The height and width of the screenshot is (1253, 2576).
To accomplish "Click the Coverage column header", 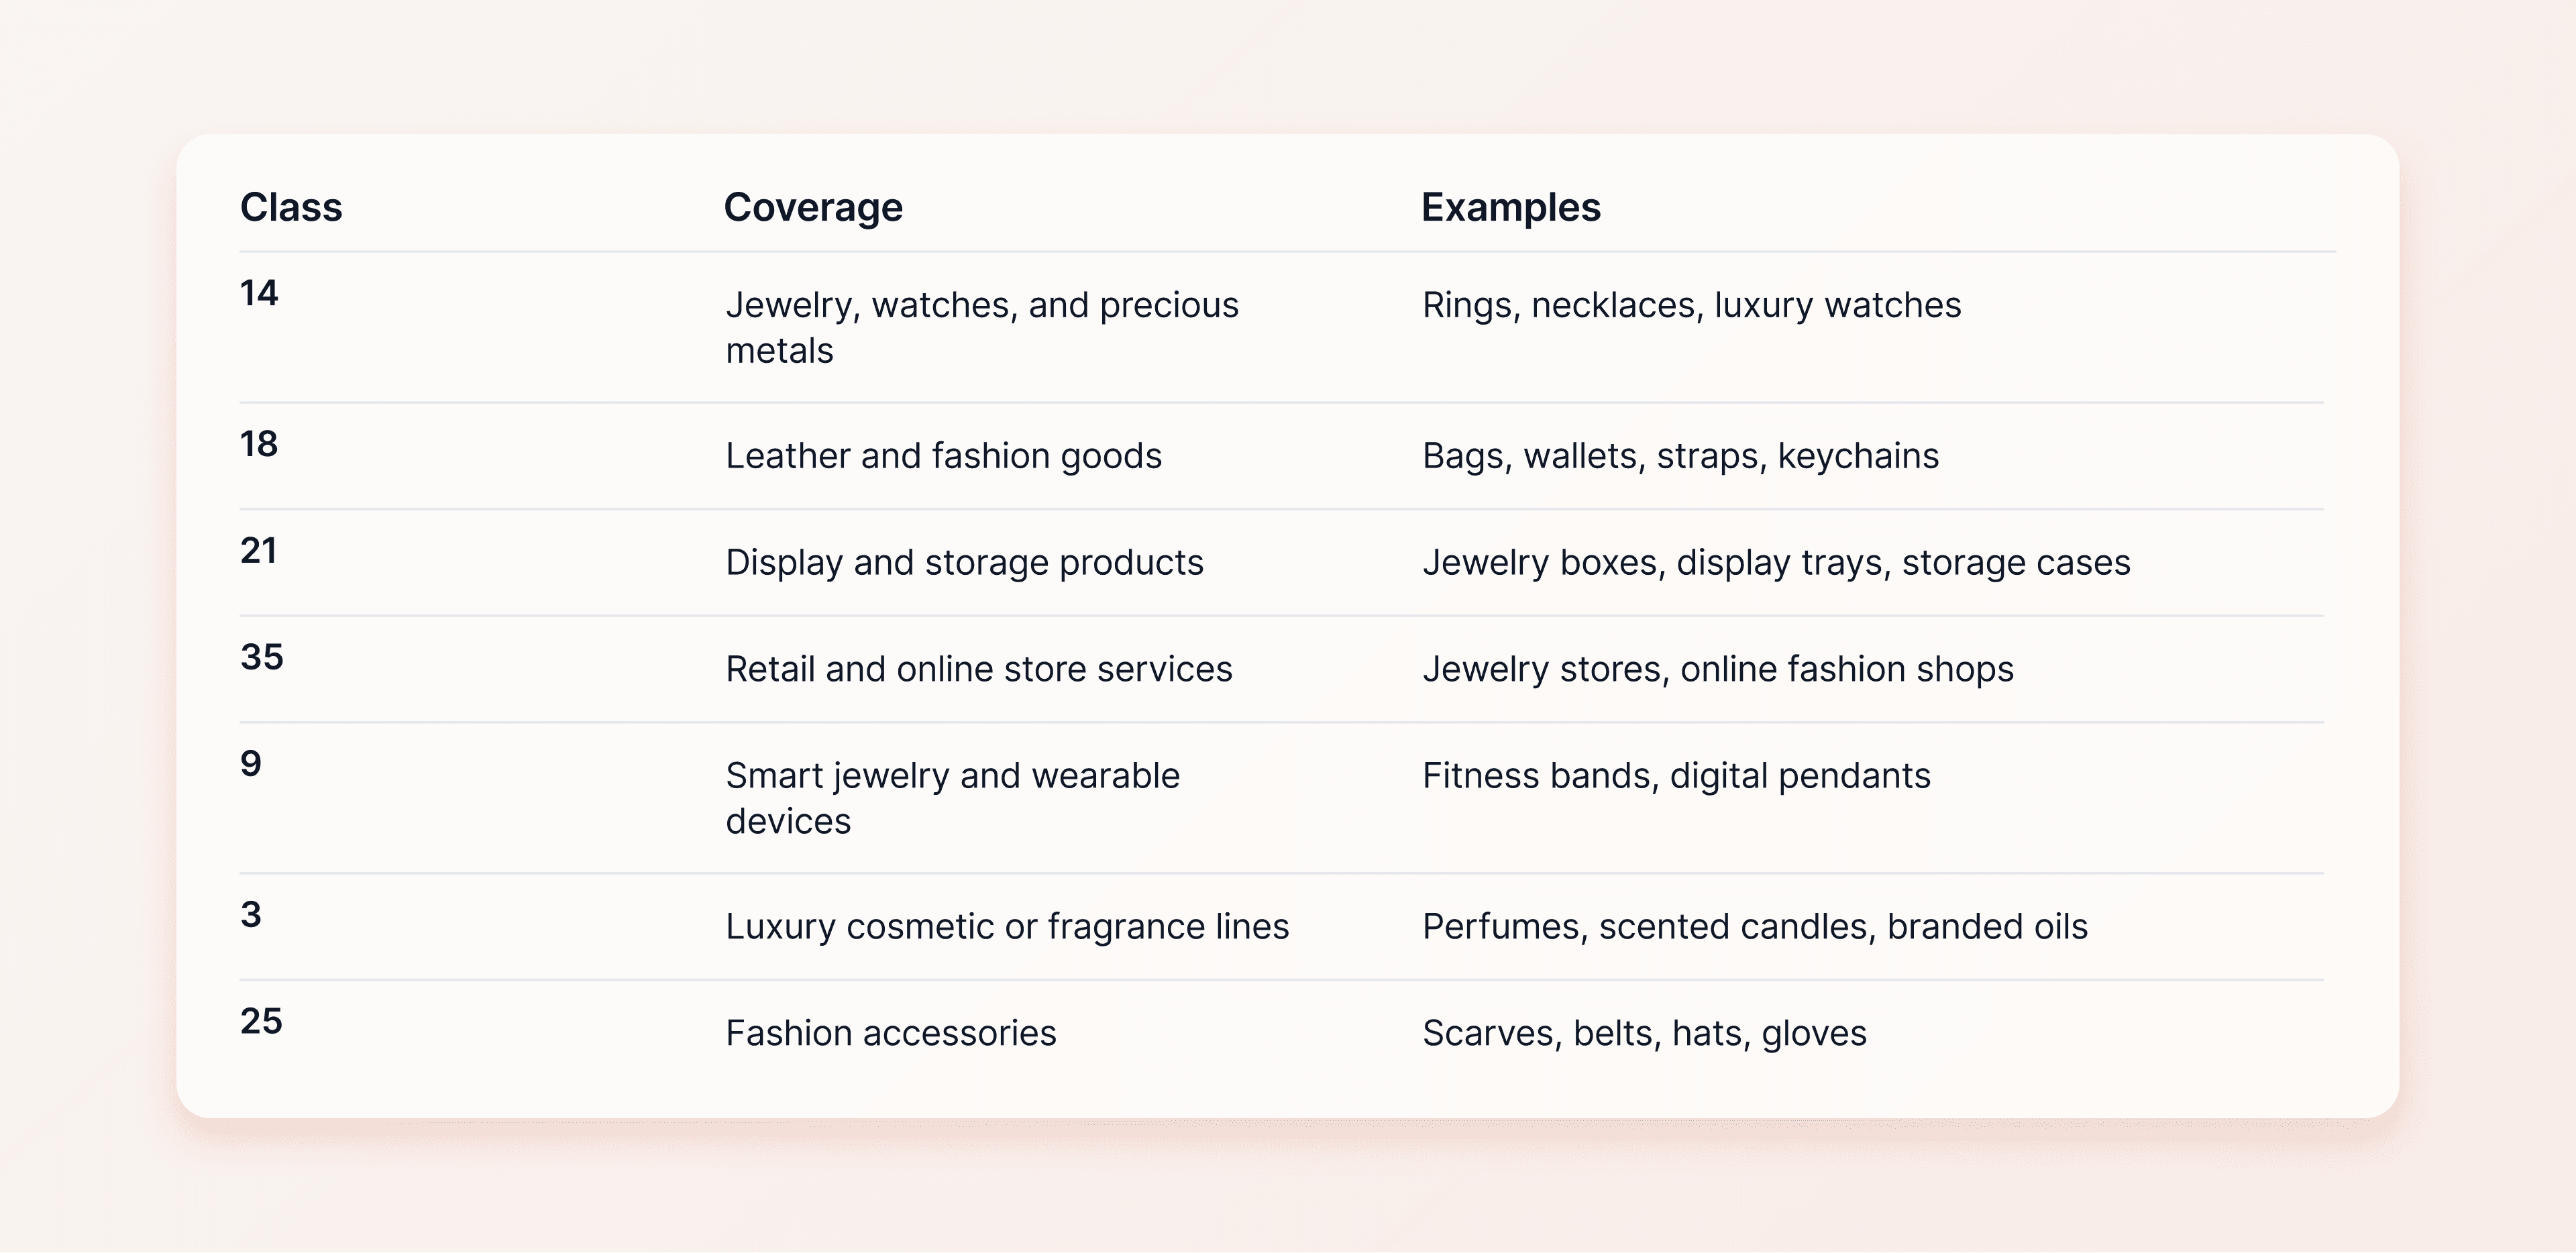I will (x=813, y=207).
